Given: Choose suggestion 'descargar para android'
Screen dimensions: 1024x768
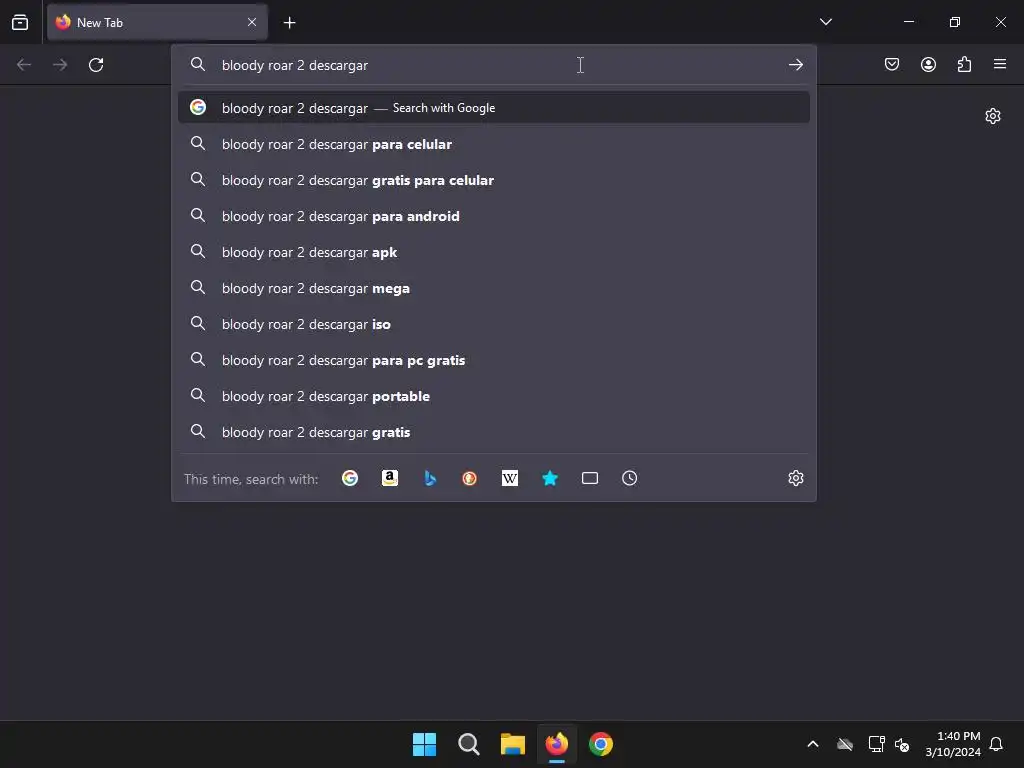Looking at the screenshot, I should (494, 216).
